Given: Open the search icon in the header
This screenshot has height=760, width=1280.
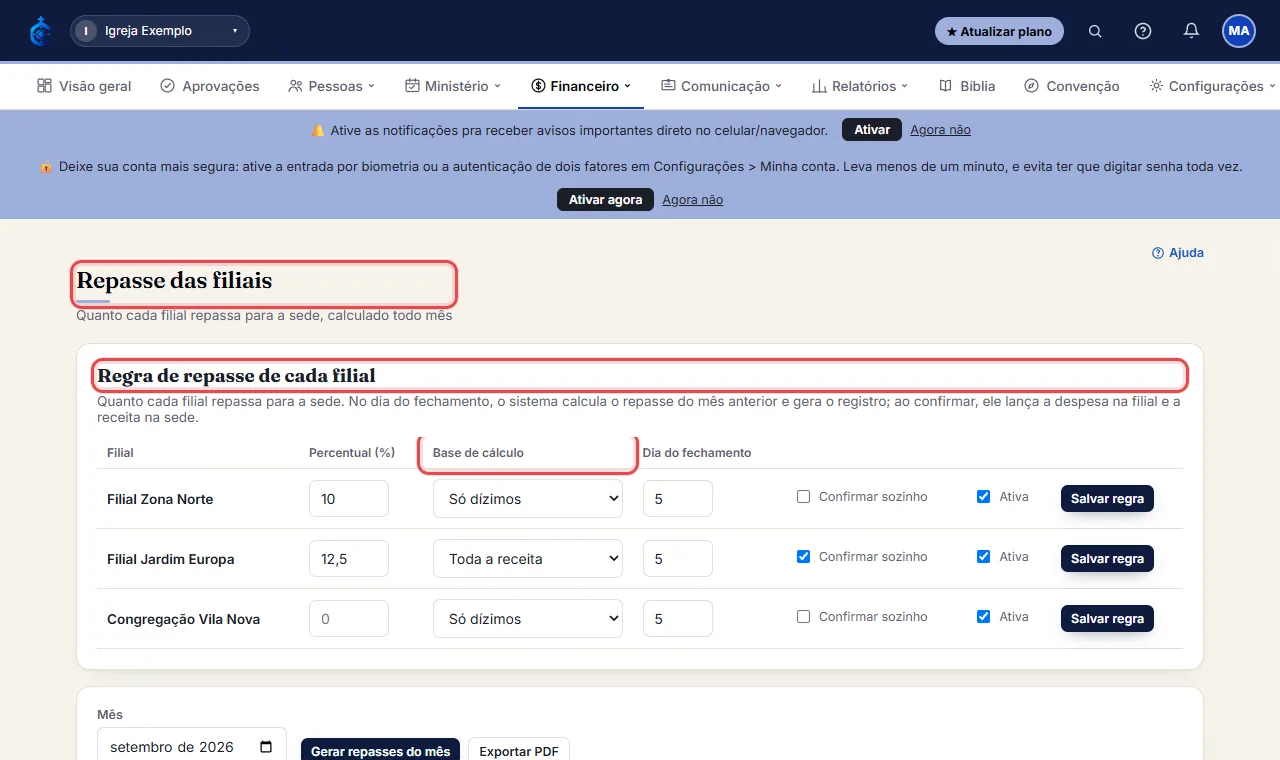Looking at the screenshot, I should pos(1095,31).
